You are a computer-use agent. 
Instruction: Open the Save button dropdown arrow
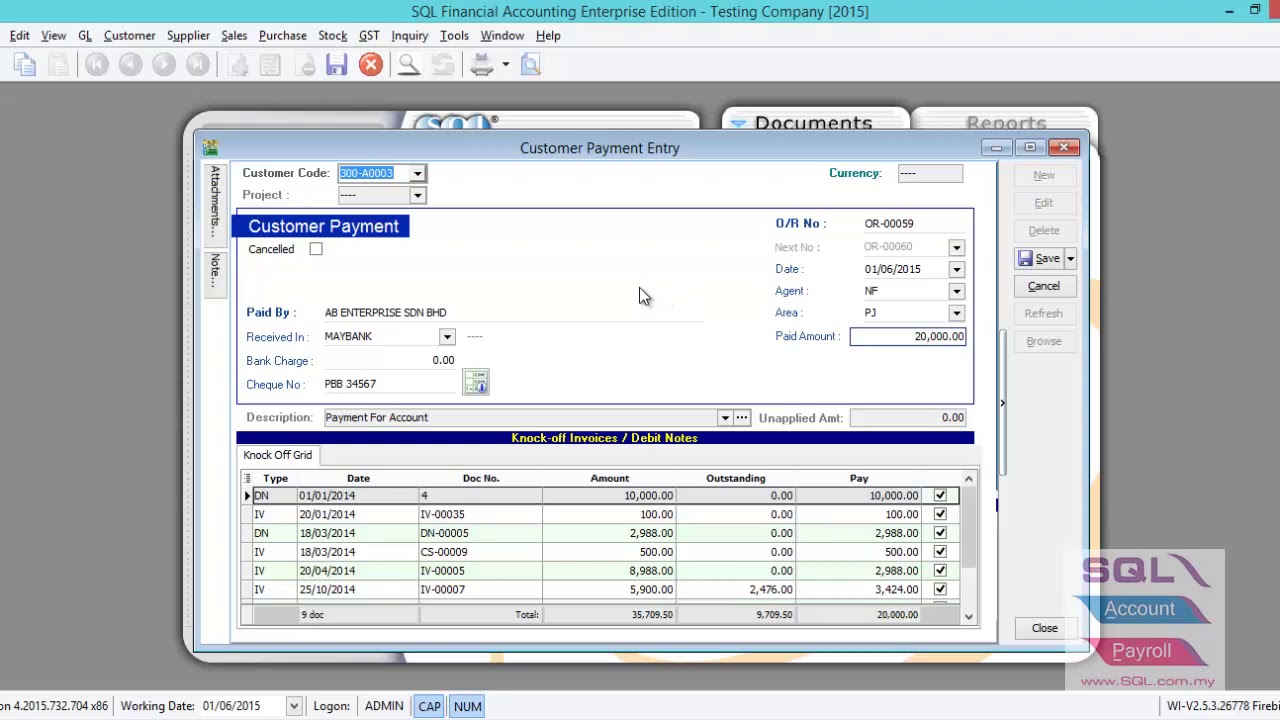pyautogui.click(x=1070, y=259)
